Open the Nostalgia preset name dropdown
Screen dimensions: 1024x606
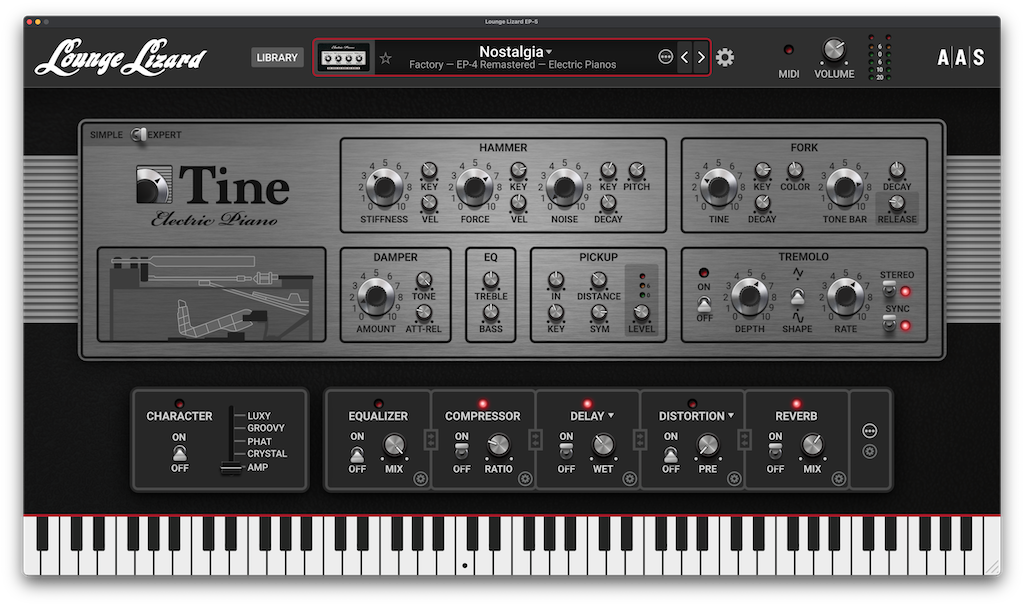click(515, 51)
